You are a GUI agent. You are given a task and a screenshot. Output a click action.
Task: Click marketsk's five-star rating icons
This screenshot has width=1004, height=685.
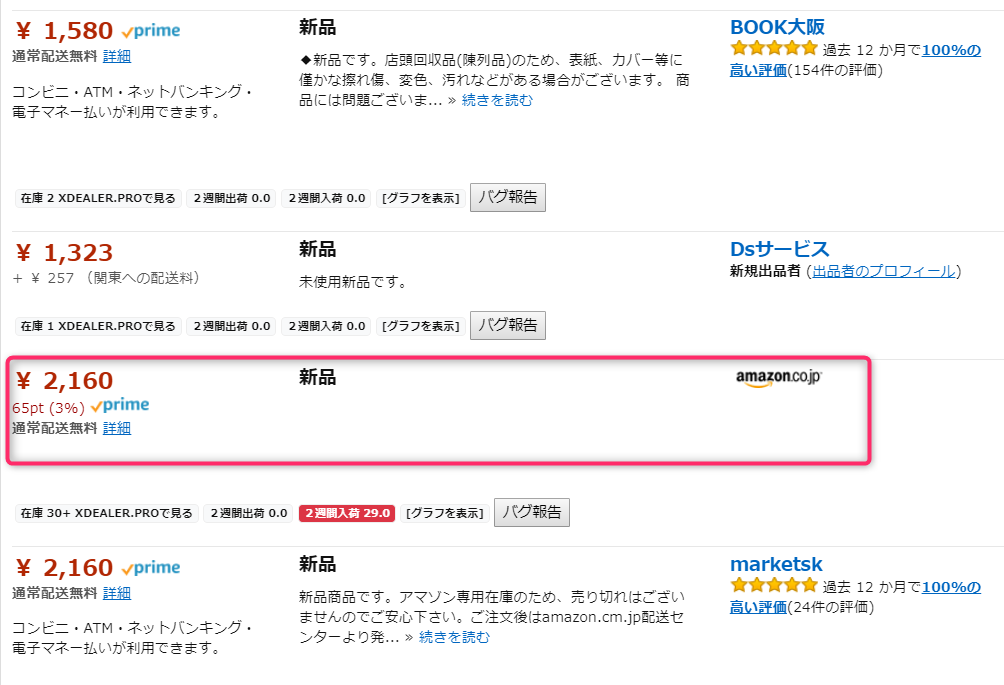click(774, 586)
